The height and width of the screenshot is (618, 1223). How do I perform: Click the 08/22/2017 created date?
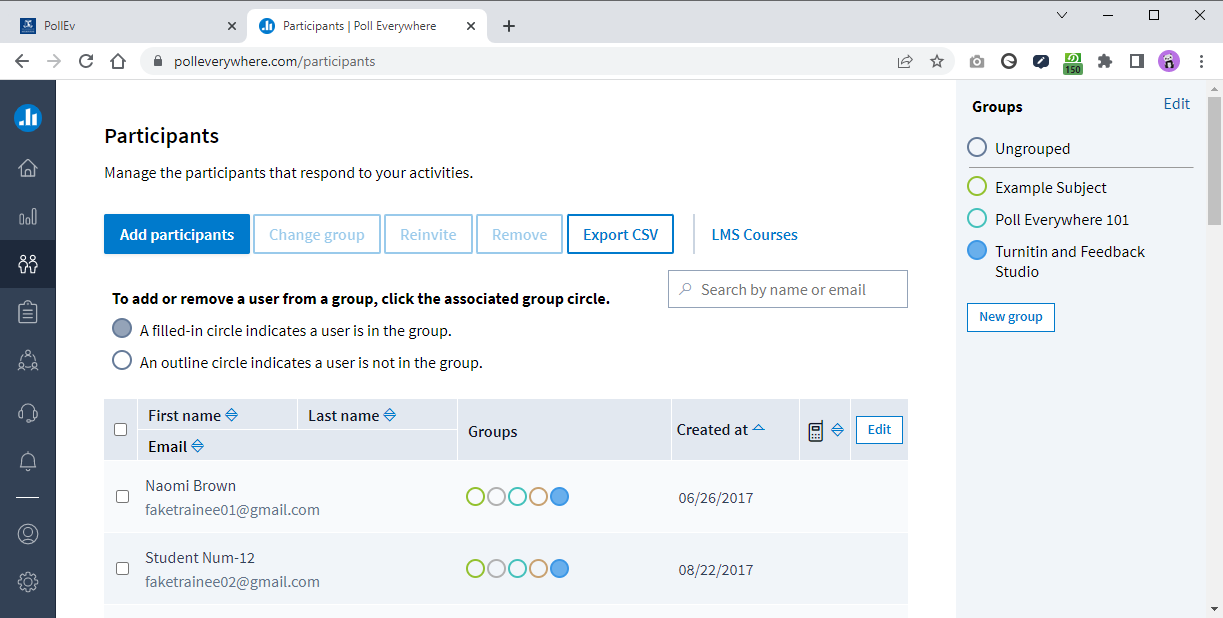pyautogui.click(x=716, y=570)
